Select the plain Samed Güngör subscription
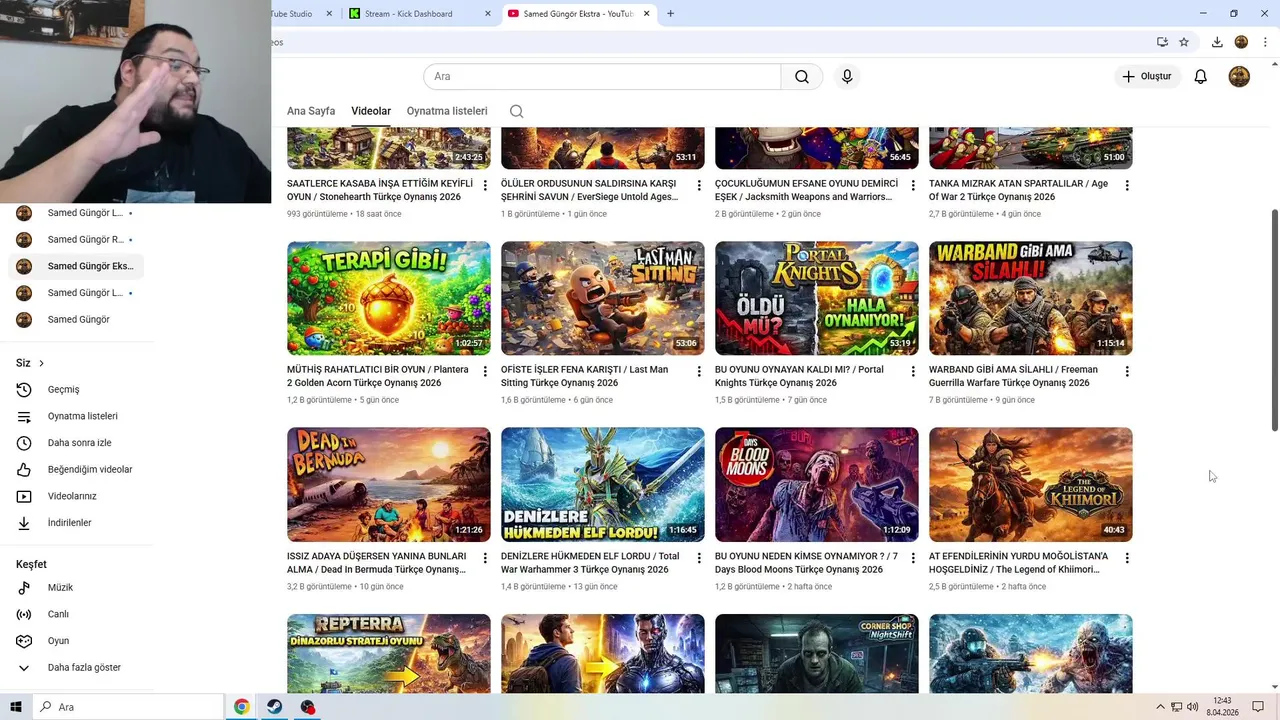Screen dimensions: 1280x720 click(76, 319)
